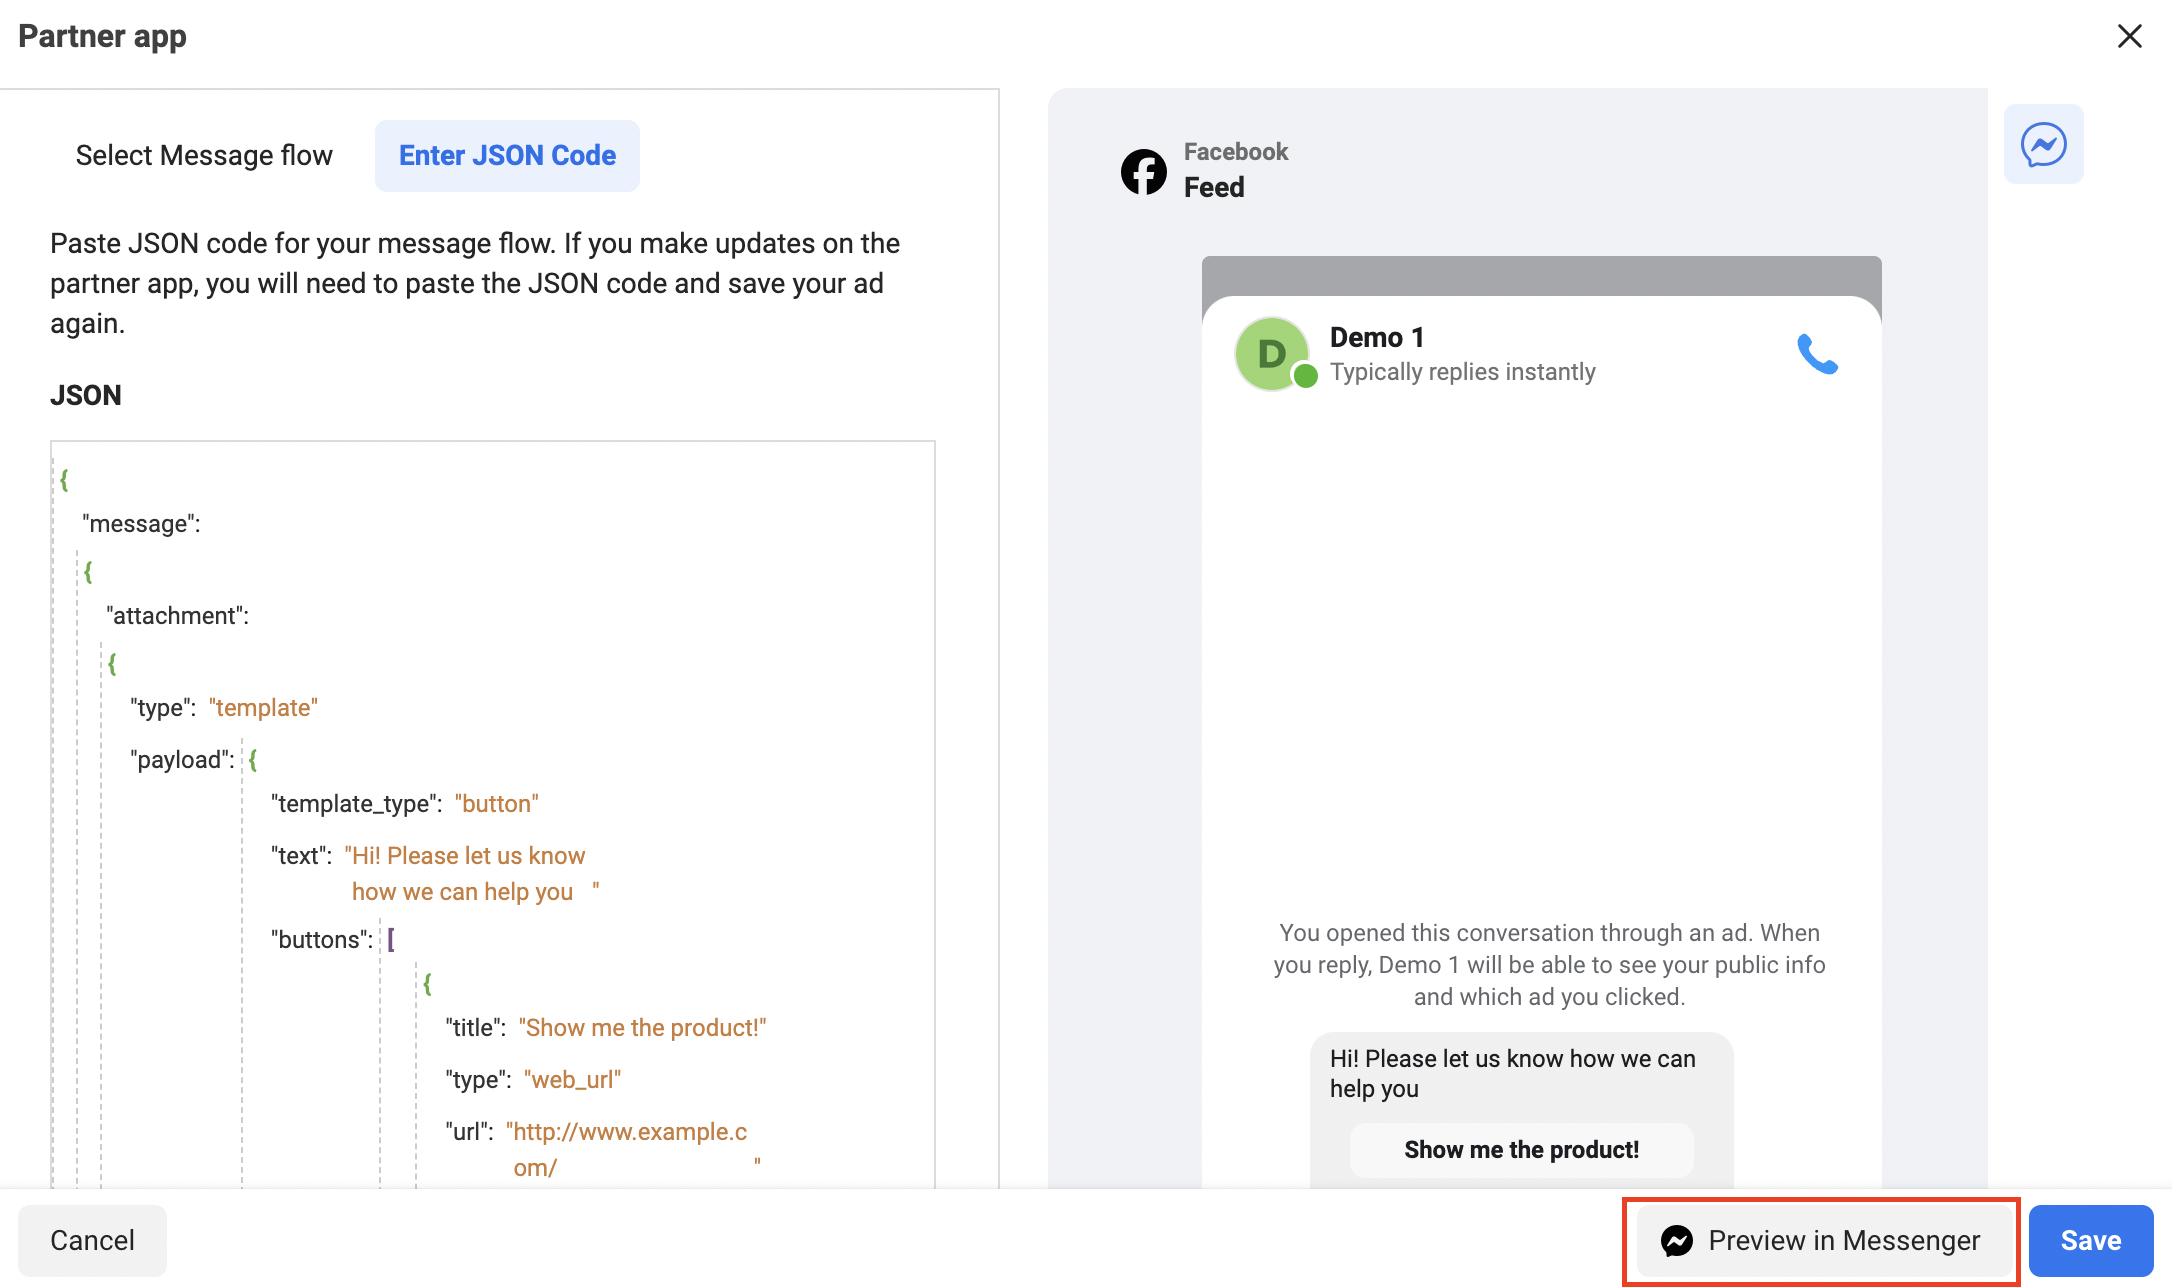This screenshot has height=1288, width=2172.
Task: Save the JSON message flow
Action: click(2090, 1240)
